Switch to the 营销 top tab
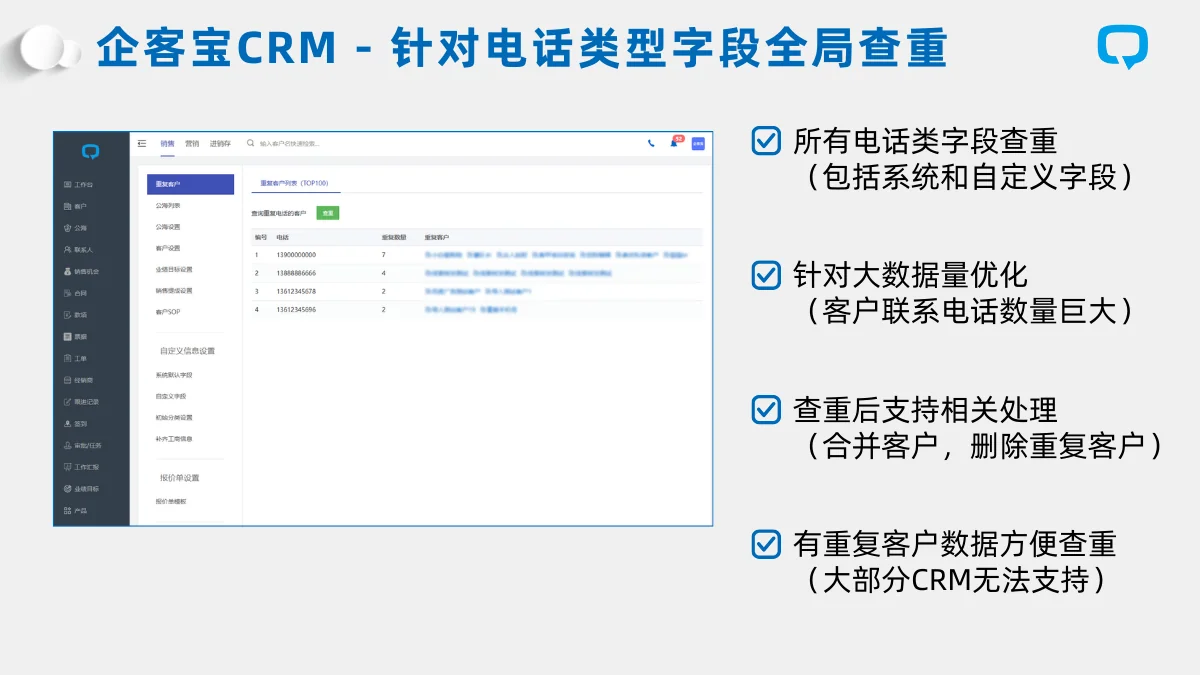Screen dimensions: 1200x675 coord(192,144)
